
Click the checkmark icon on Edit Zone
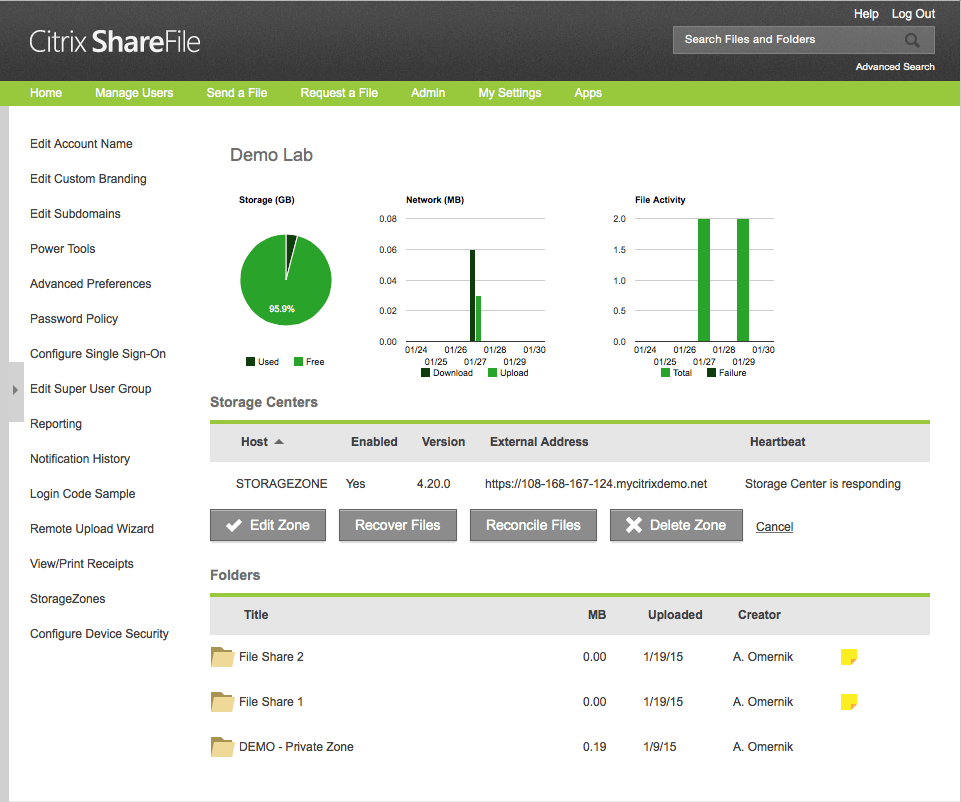(x=234, y=525)
